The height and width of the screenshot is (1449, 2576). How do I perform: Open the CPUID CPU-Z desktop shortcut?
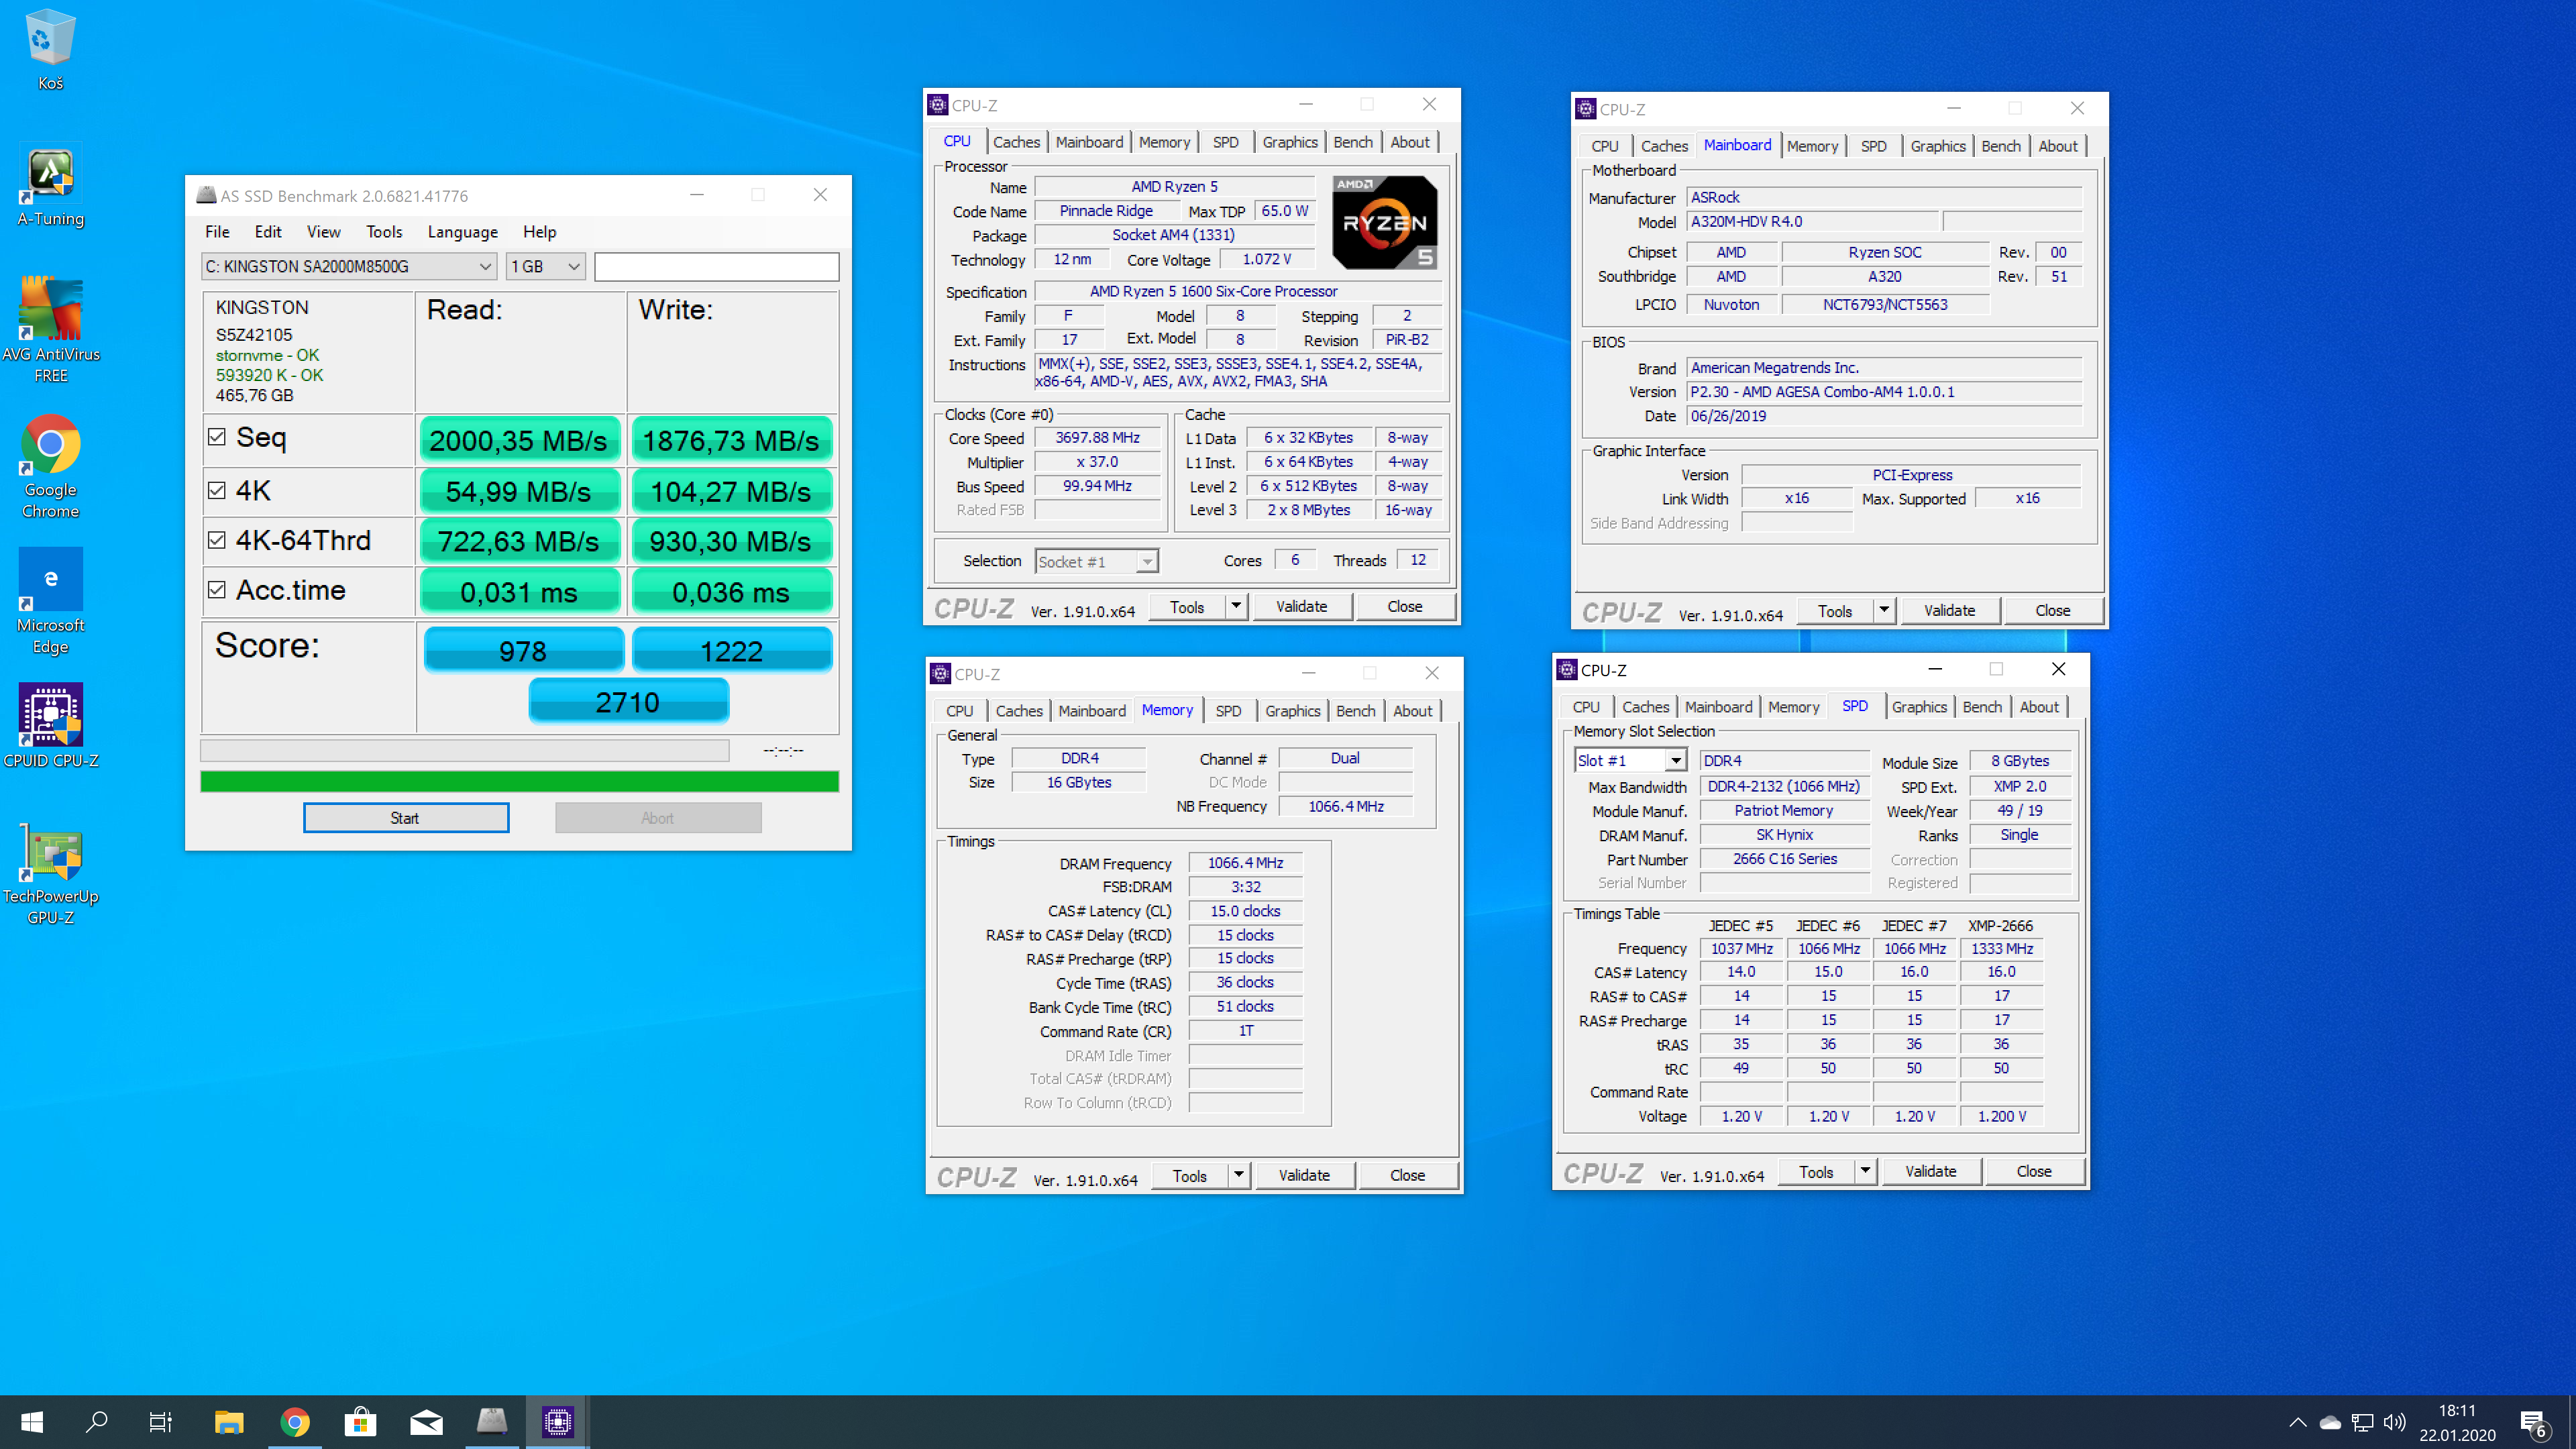[50, 725]
